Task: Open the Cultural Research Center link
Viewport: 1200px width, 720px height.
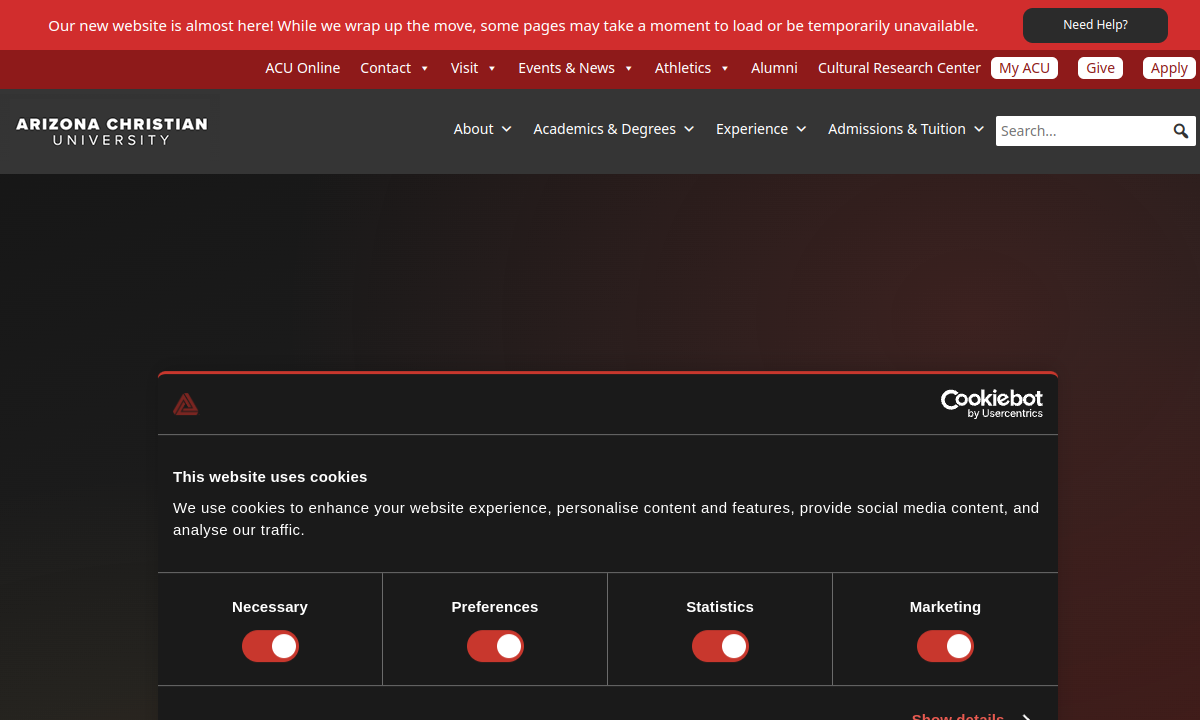Action: click(x=899, y=68)
